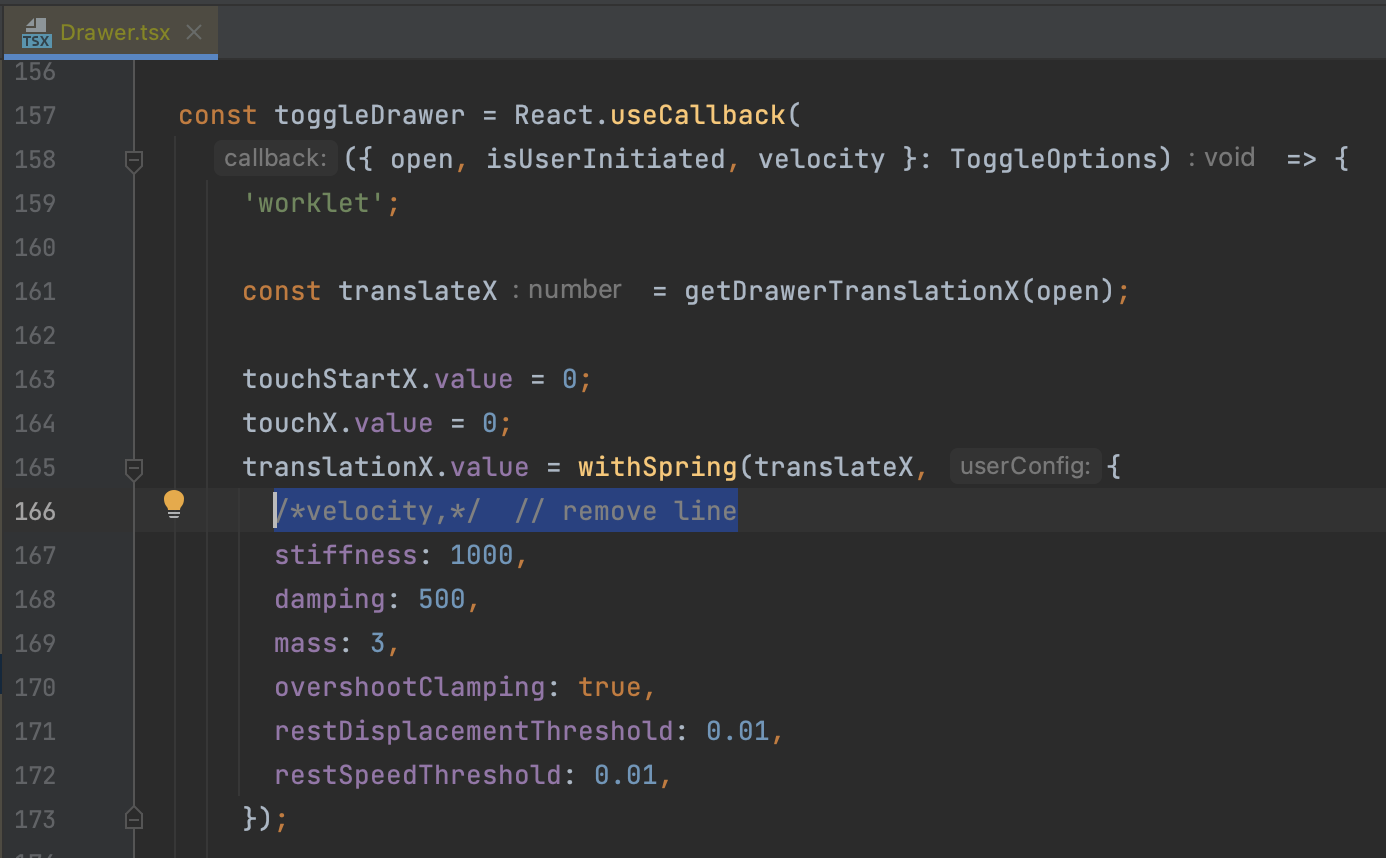The width and height of the screenshot is (1386, 858).
Task: Collapse the withSpring fold marker on line 165
Action: coord(134,467)
